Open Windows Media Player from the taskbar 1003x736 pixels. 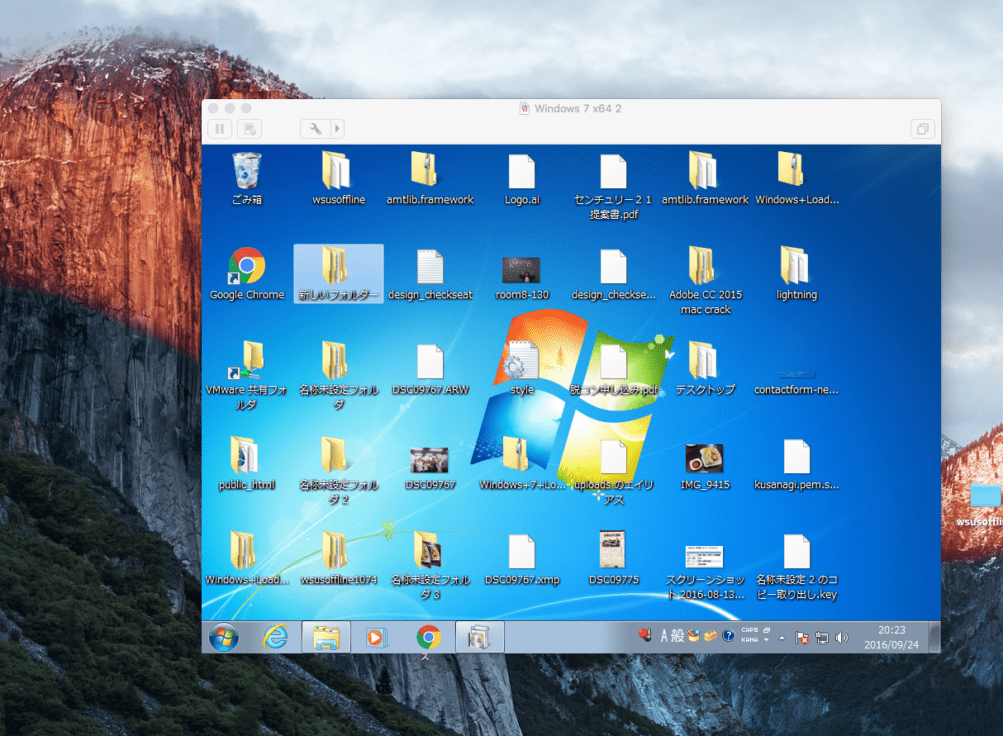click(377, 637)
